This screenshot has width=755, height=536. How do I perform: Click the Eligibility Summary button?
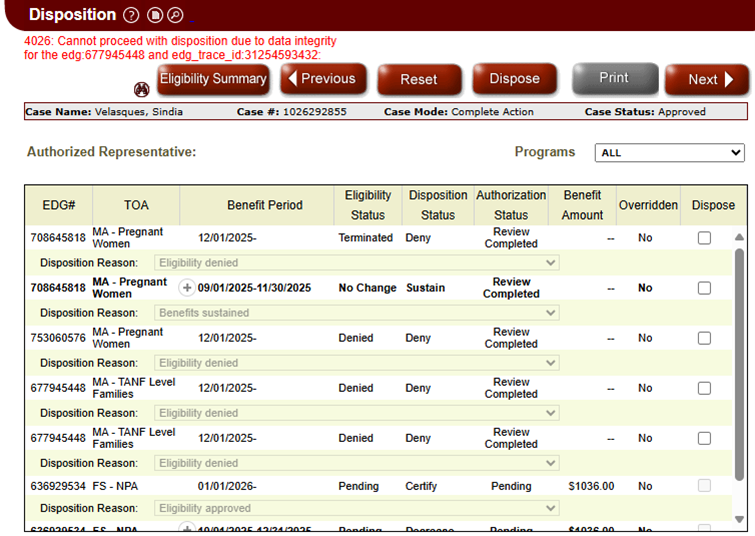[213, 79]
